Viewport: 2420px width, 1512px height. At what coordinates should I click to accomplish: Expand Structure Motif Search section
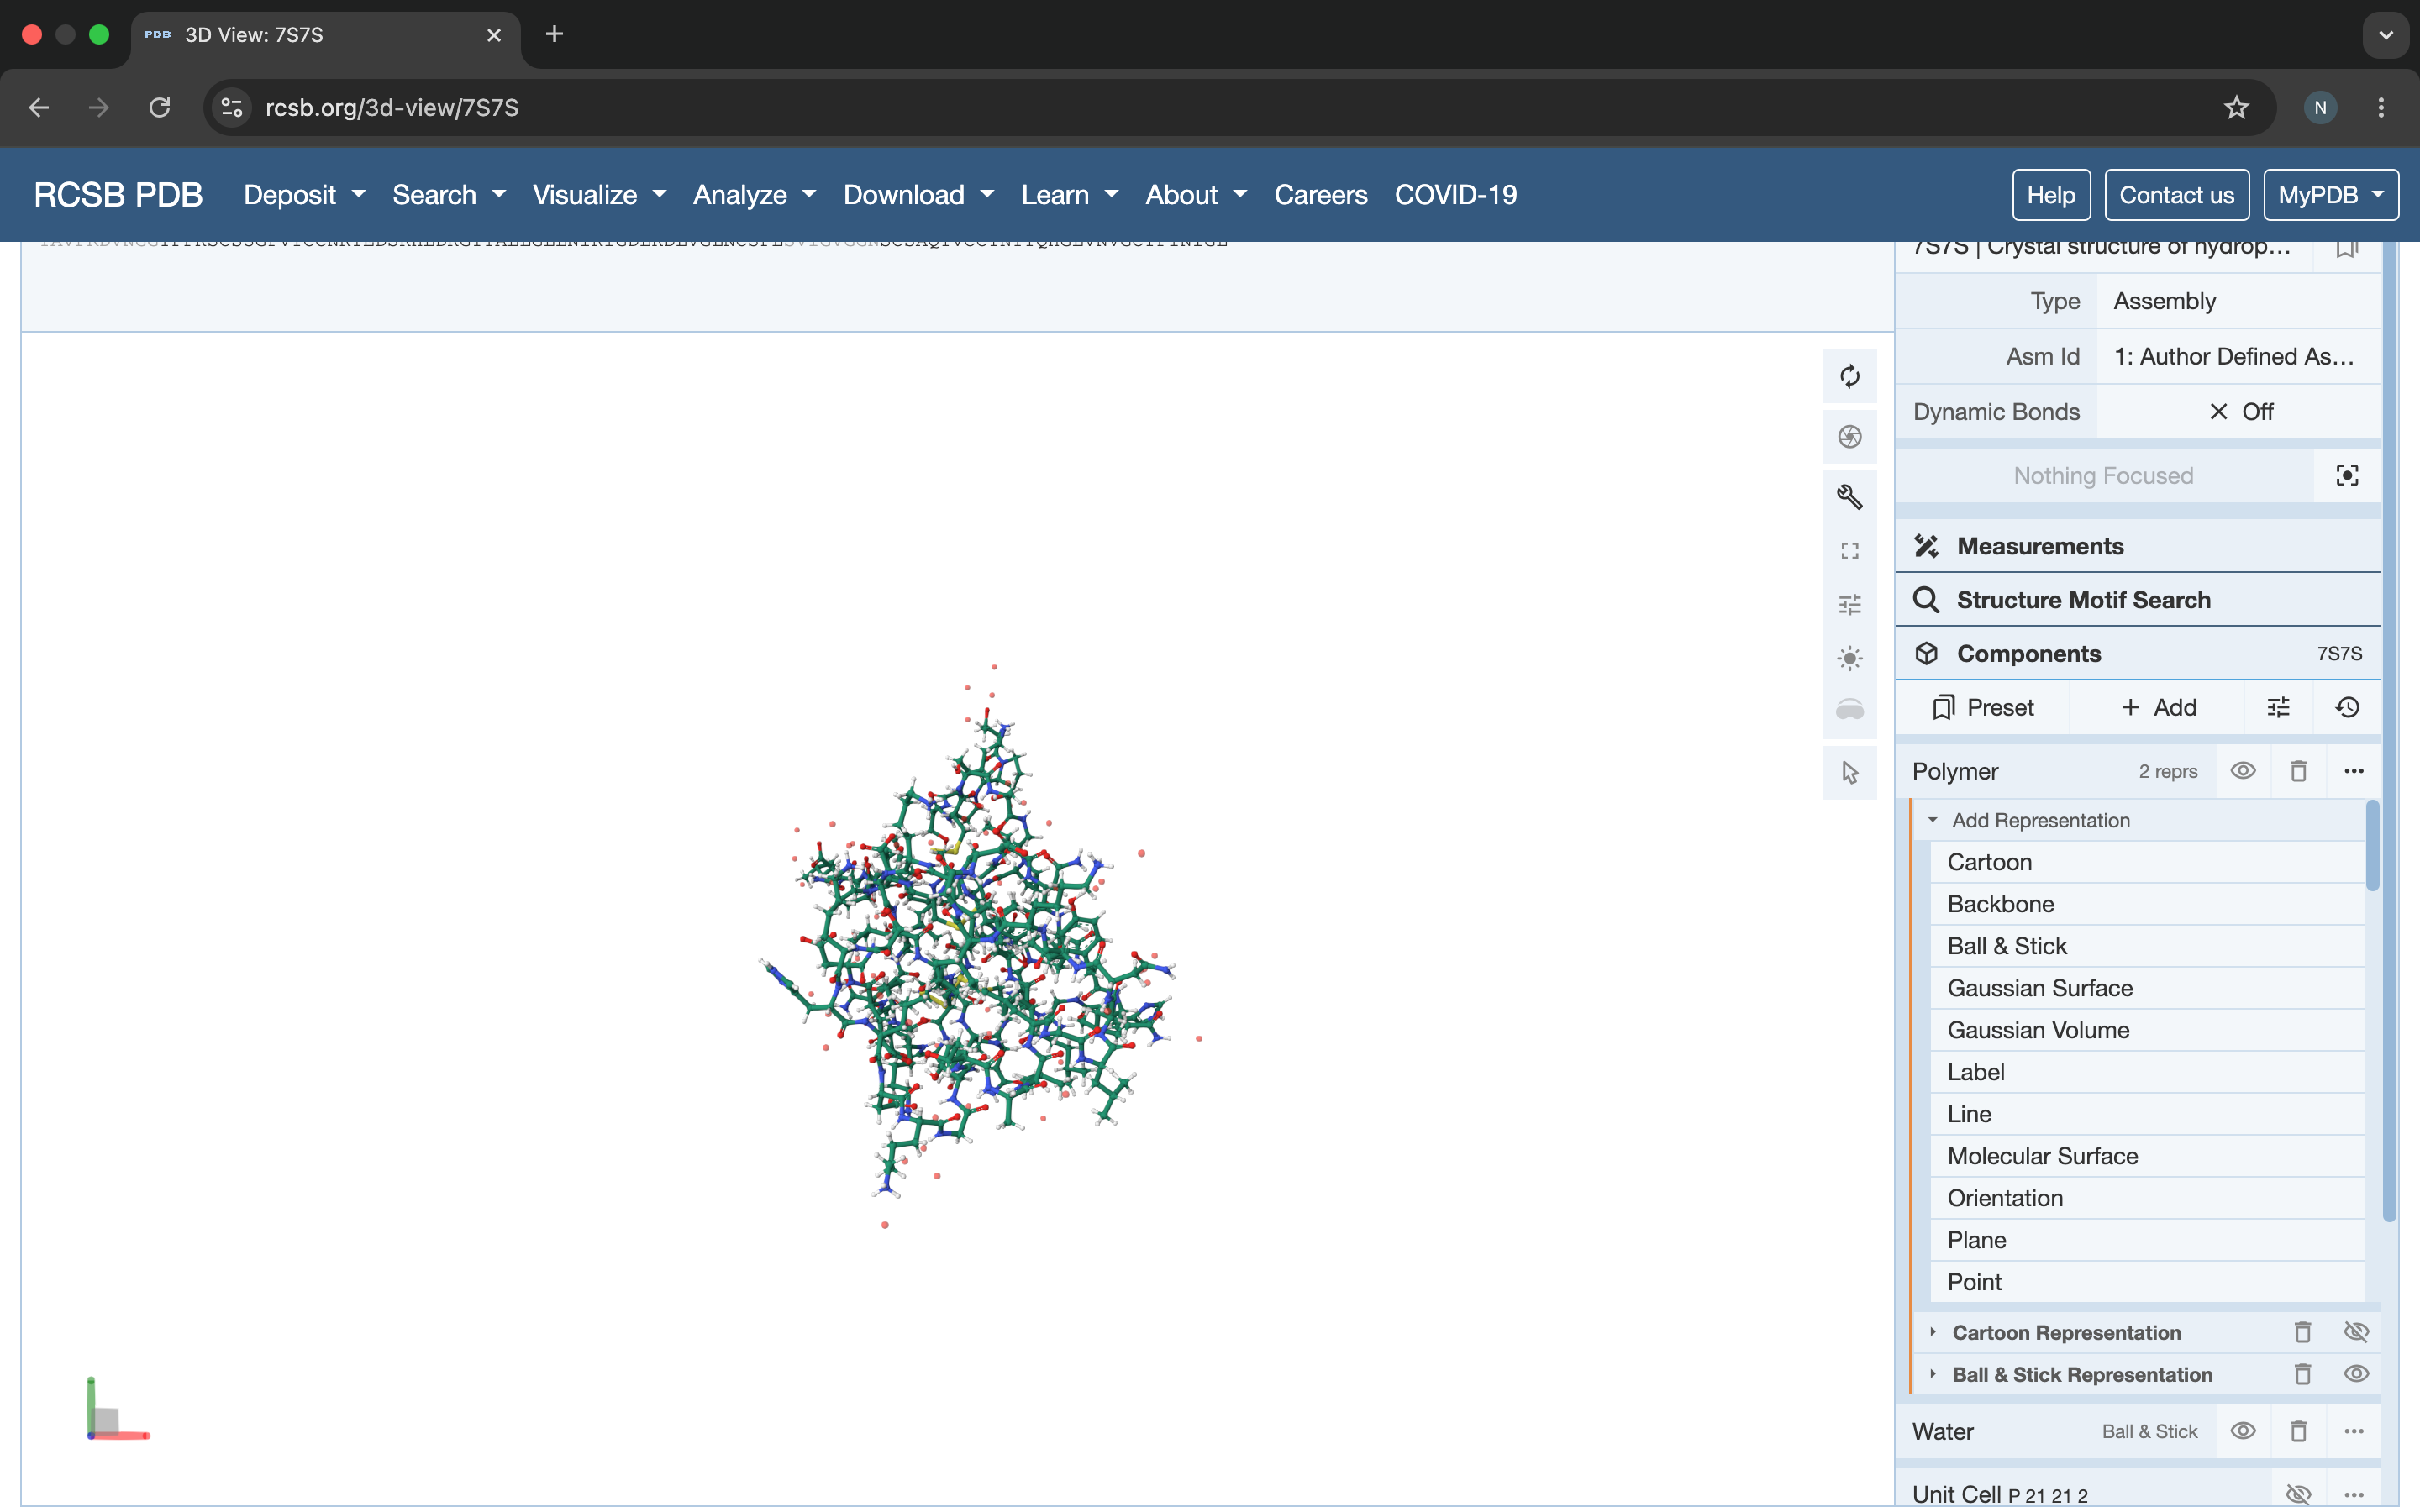coord(2138,600)
